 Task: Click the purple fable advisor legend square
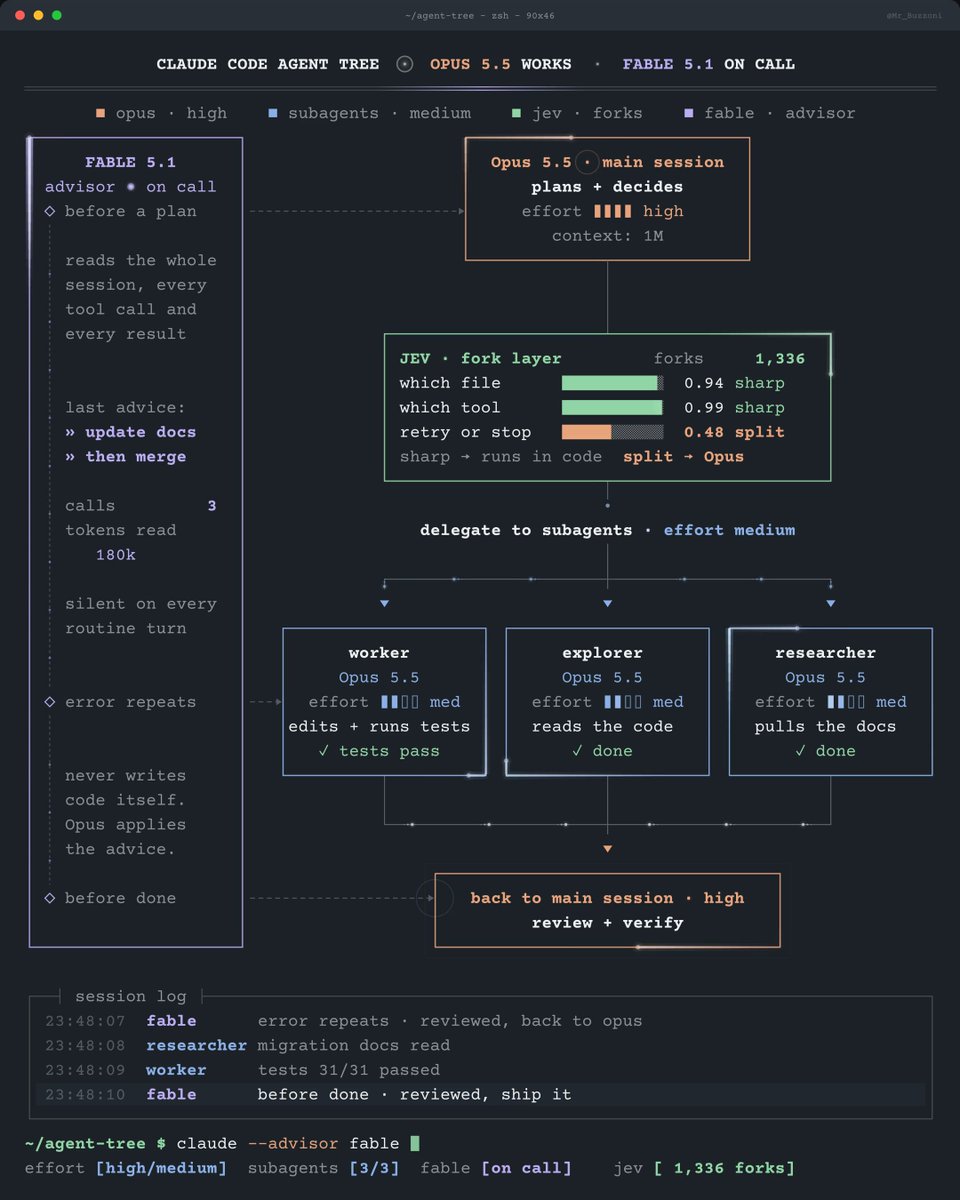(x=688, y=113)
